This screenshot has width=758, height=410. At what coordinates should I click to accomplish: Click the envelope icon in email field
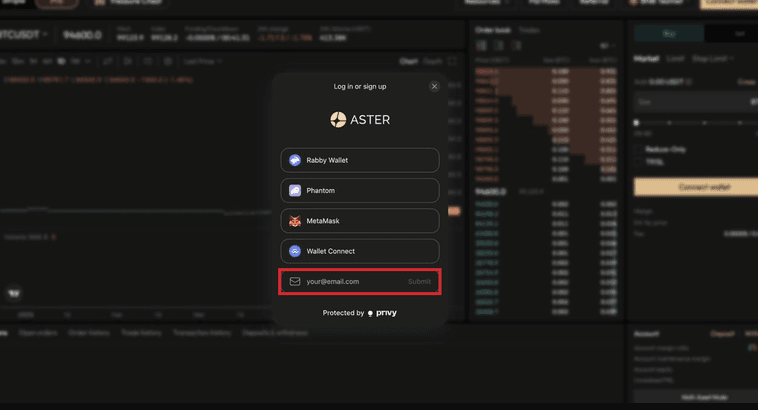295,281
